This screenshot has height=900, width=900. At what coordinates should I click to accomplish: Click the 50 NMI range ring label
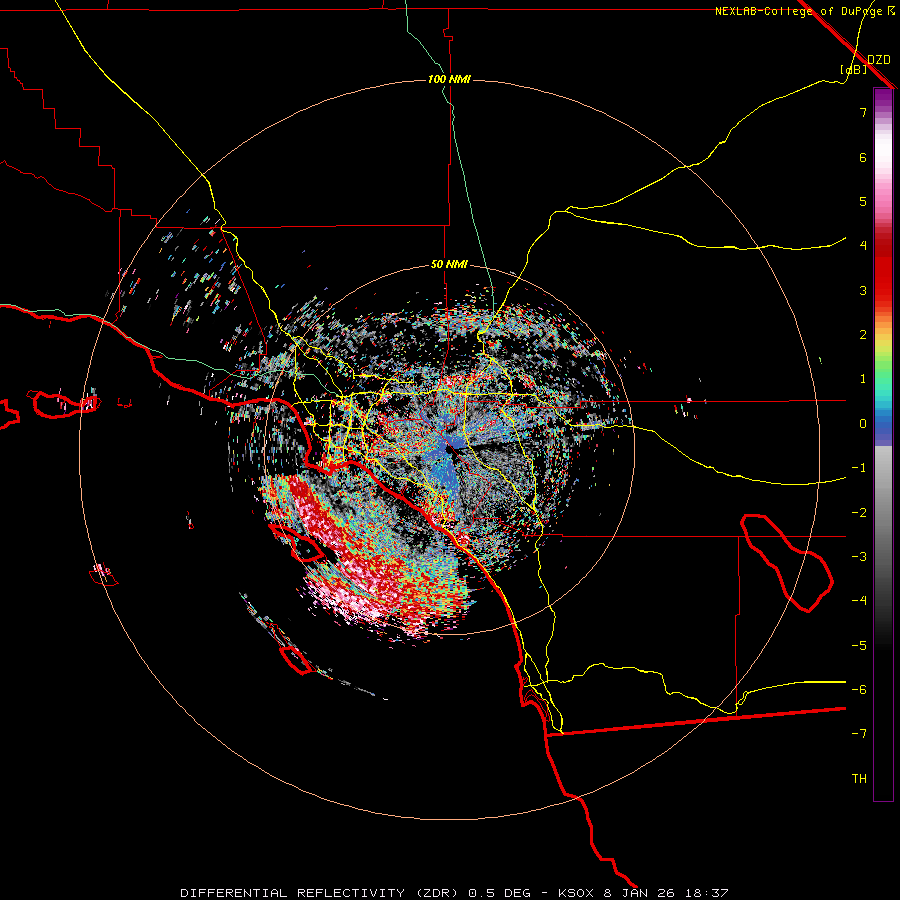tap(449, 265)
